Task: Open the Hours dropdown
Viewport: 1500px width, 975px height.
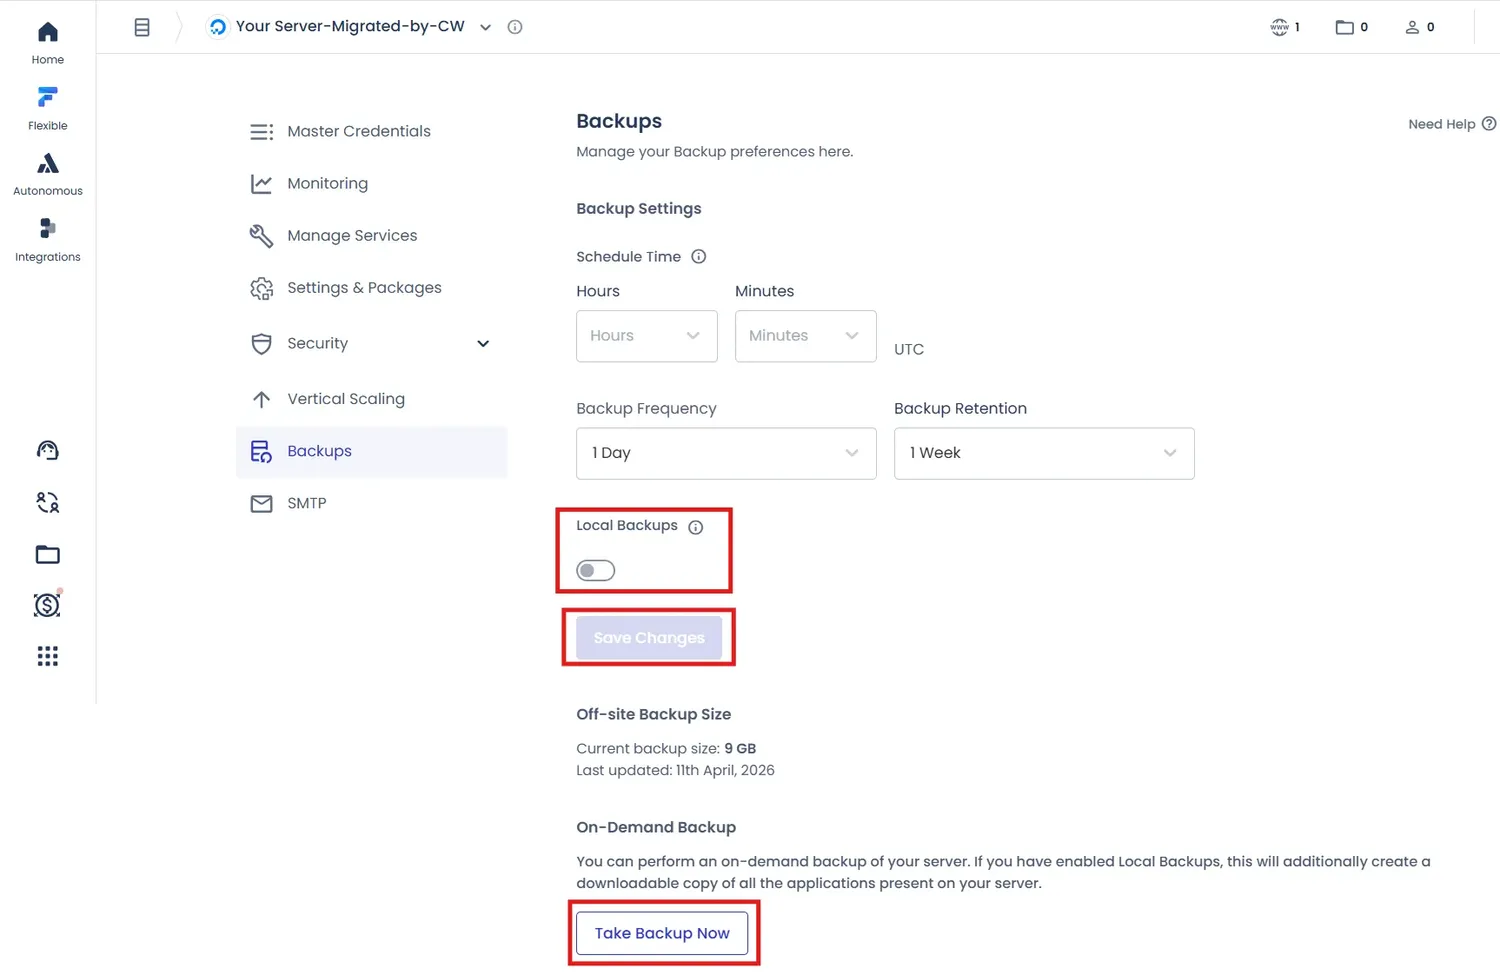Action: click(x=646, y=336)
